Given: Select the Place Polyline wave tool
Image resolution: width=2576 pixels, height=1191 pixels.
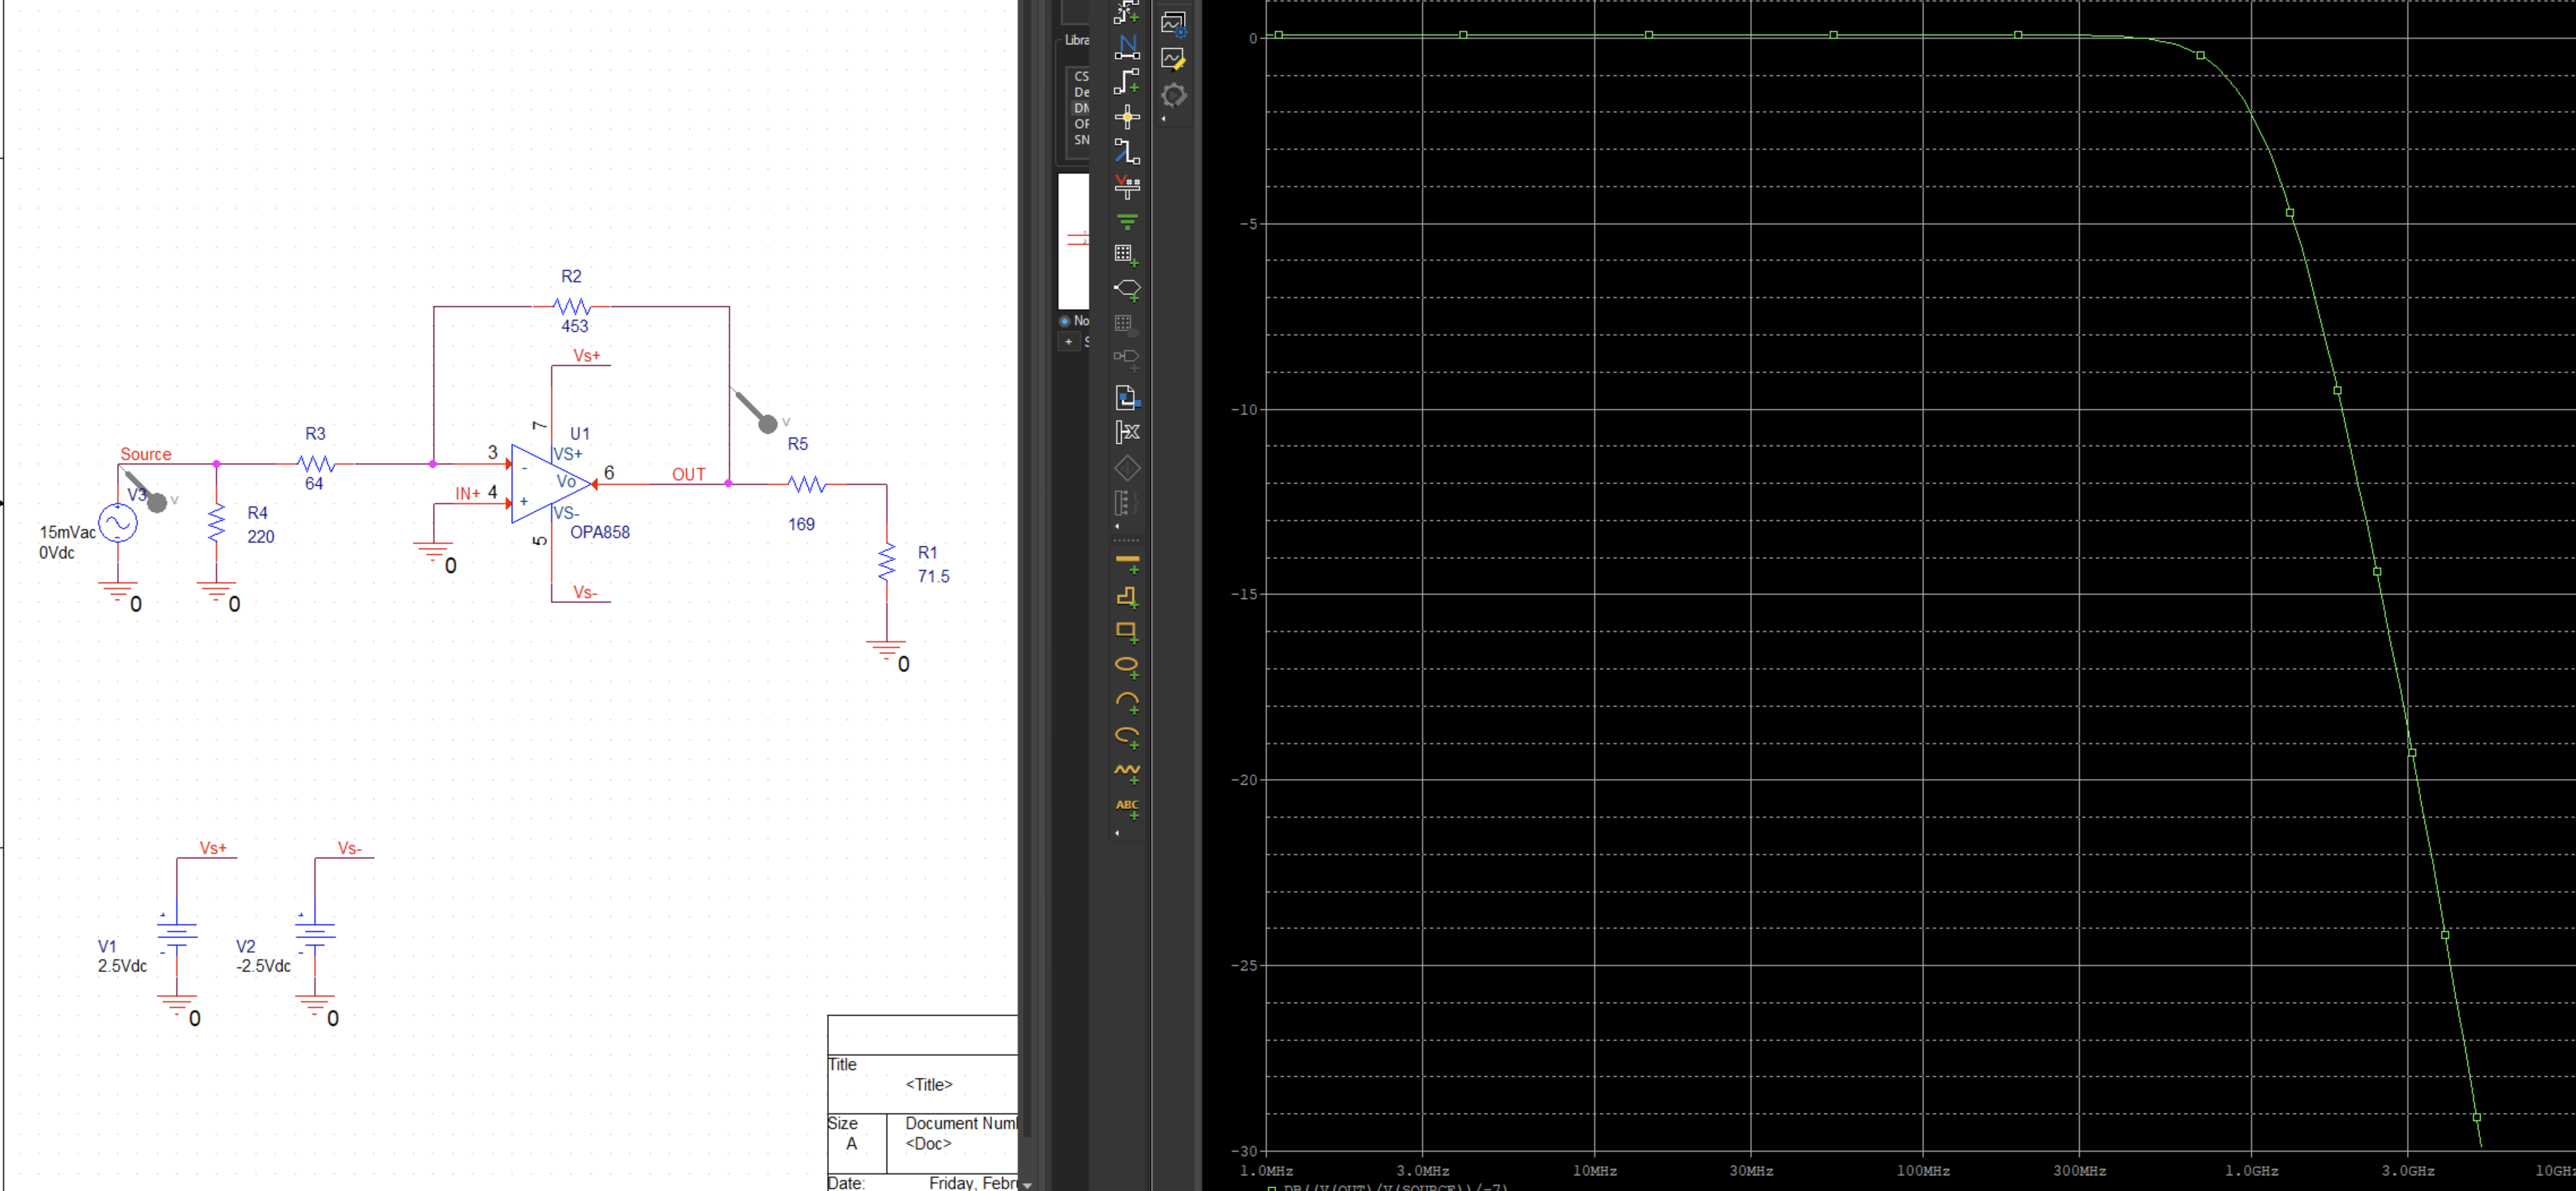Looking at the screenshot, I should [1127, 772].
